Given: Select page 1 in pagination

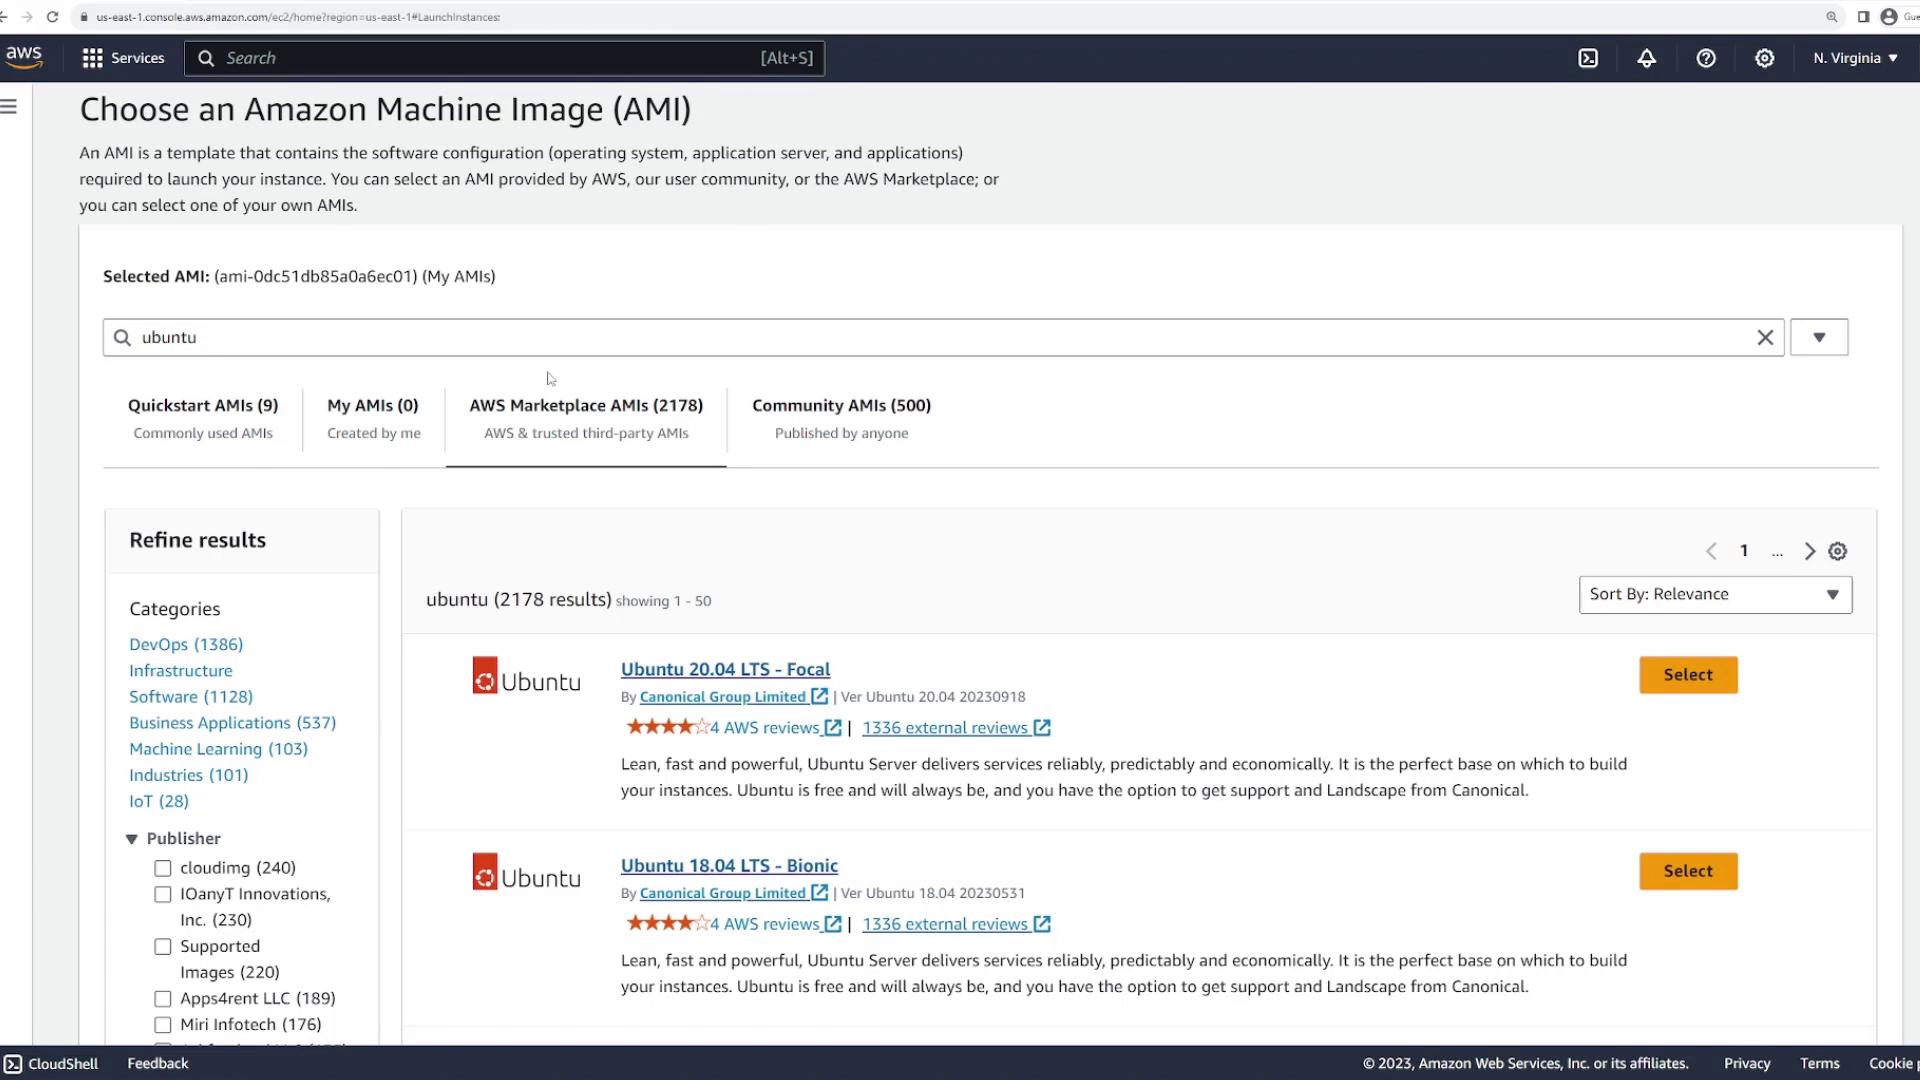Looking at the screenshot, I should 1744,551.
